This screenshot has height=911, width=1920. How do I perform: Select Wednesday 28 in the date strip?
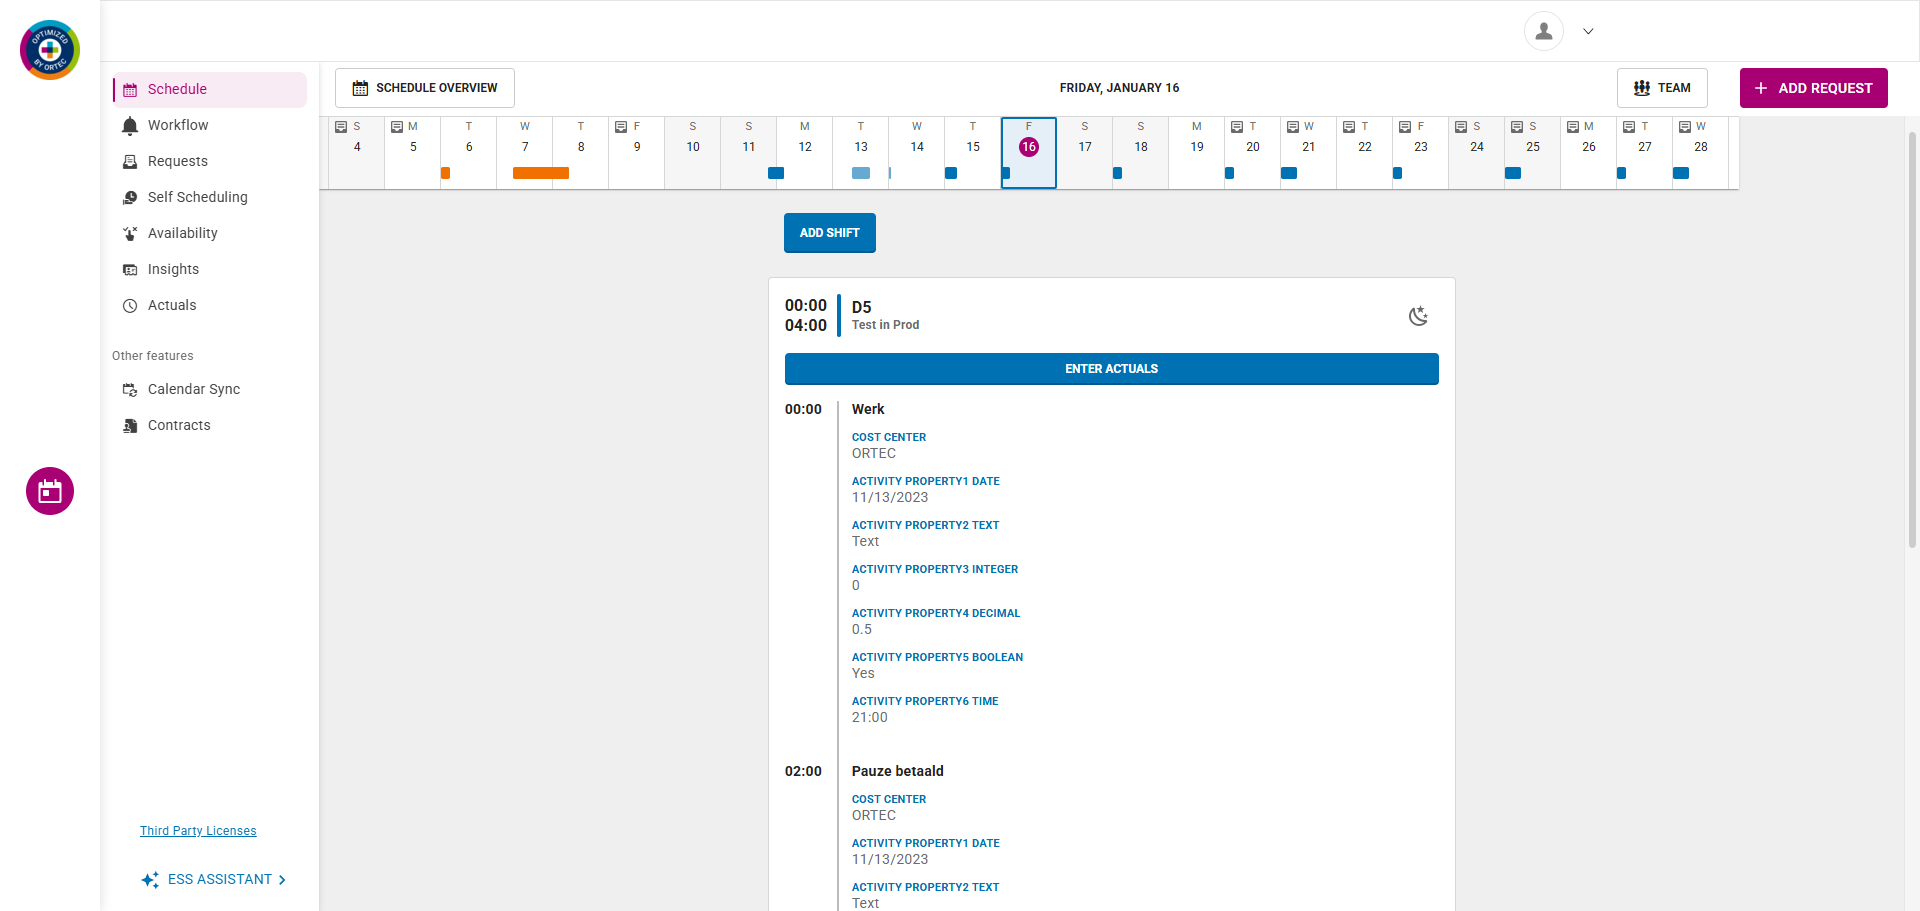click(x=1701, y=153)
